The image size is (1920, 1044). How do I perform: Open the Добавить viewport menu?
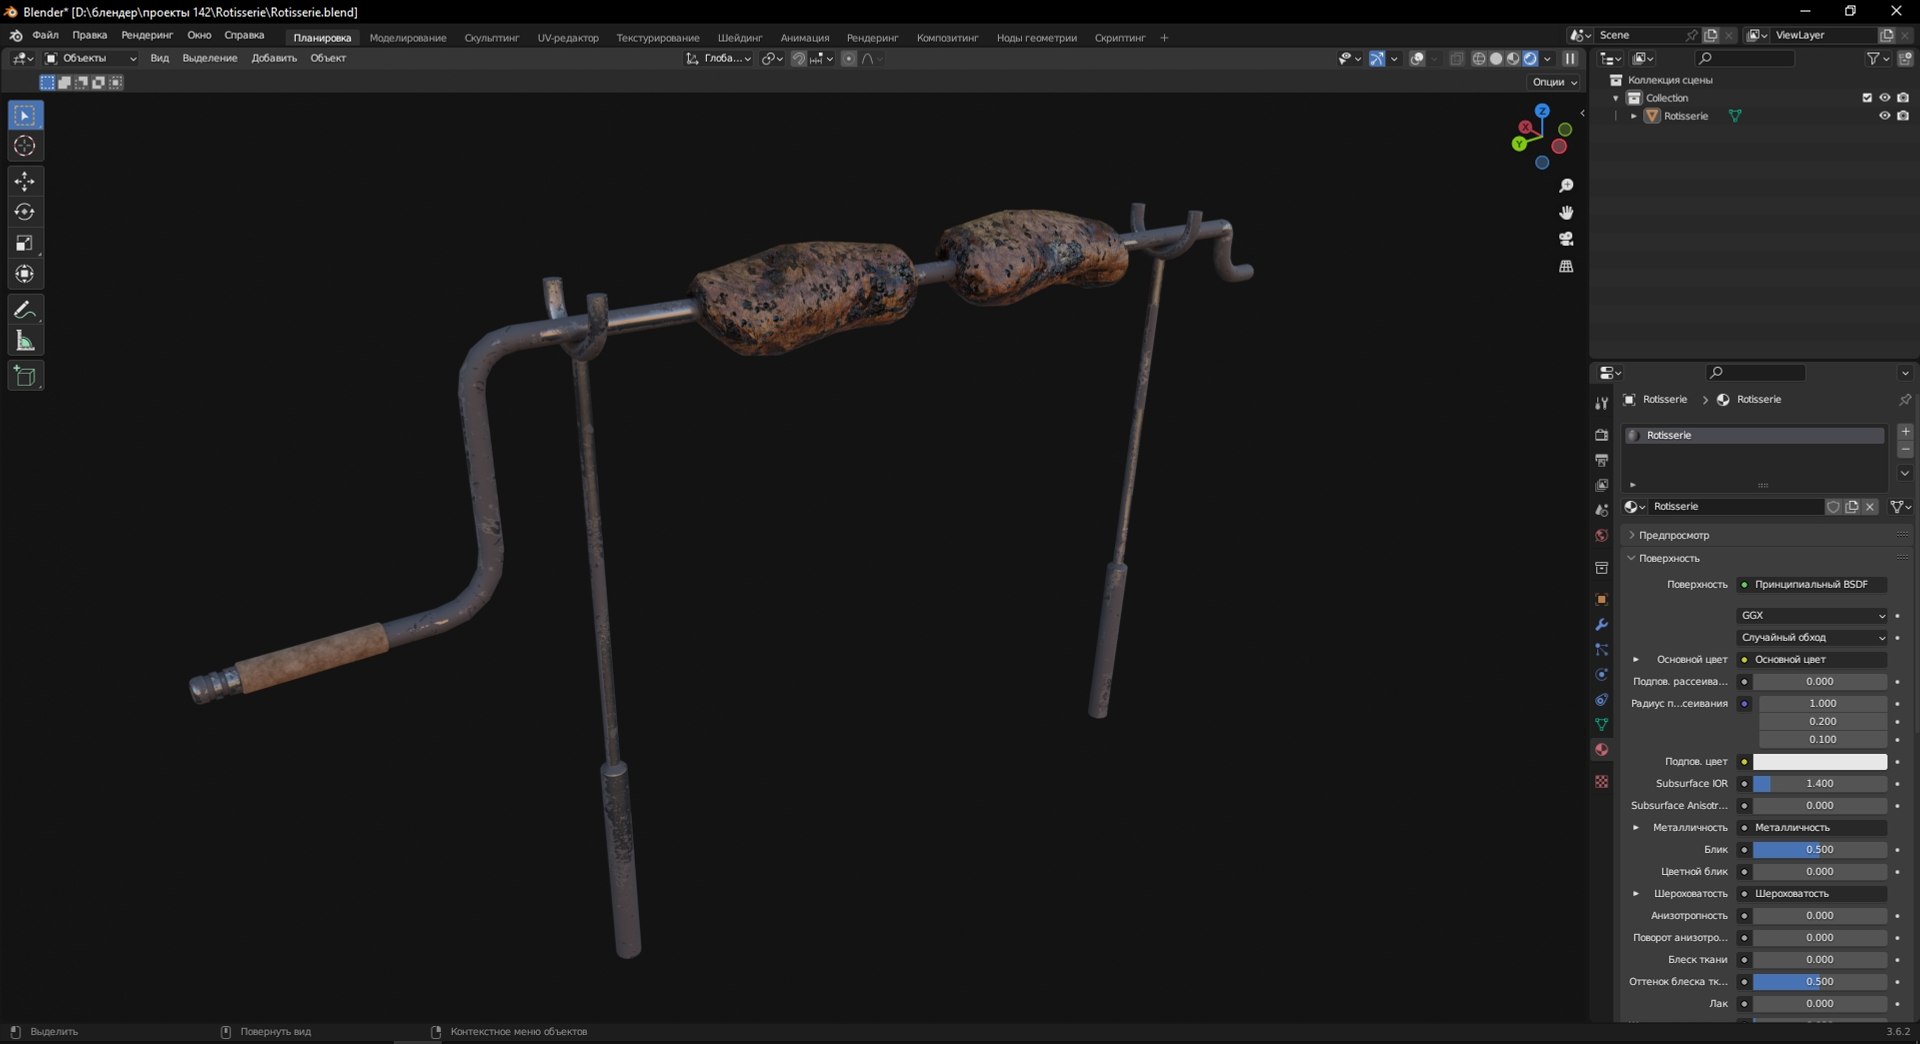coord(274,59)
